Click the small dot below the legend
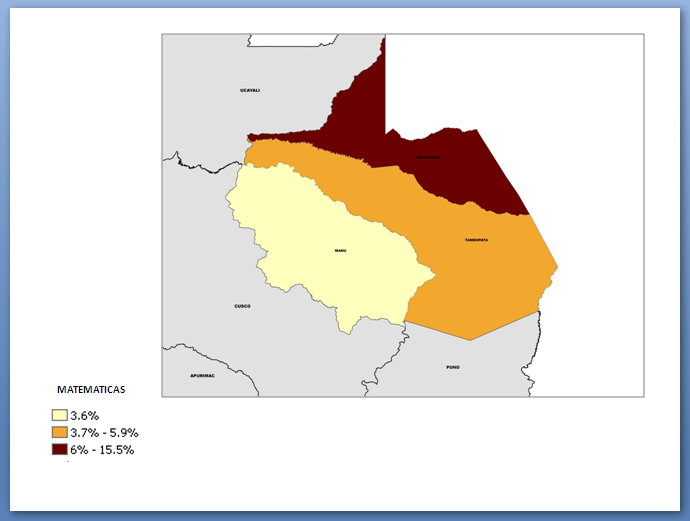 click(x=68, y=463)
